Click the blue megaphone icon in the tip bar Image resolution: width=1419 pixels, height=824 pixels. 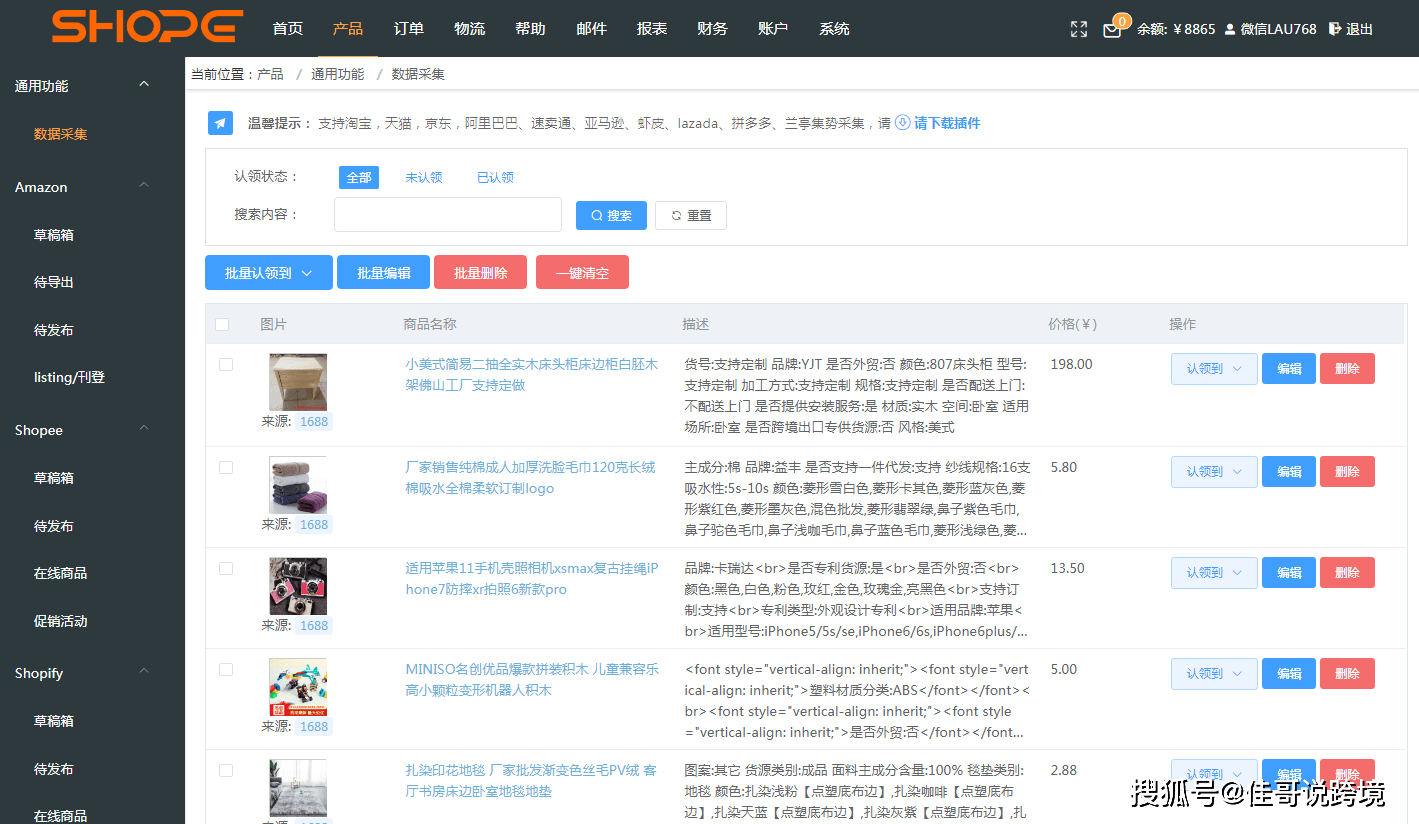point(220,123)
